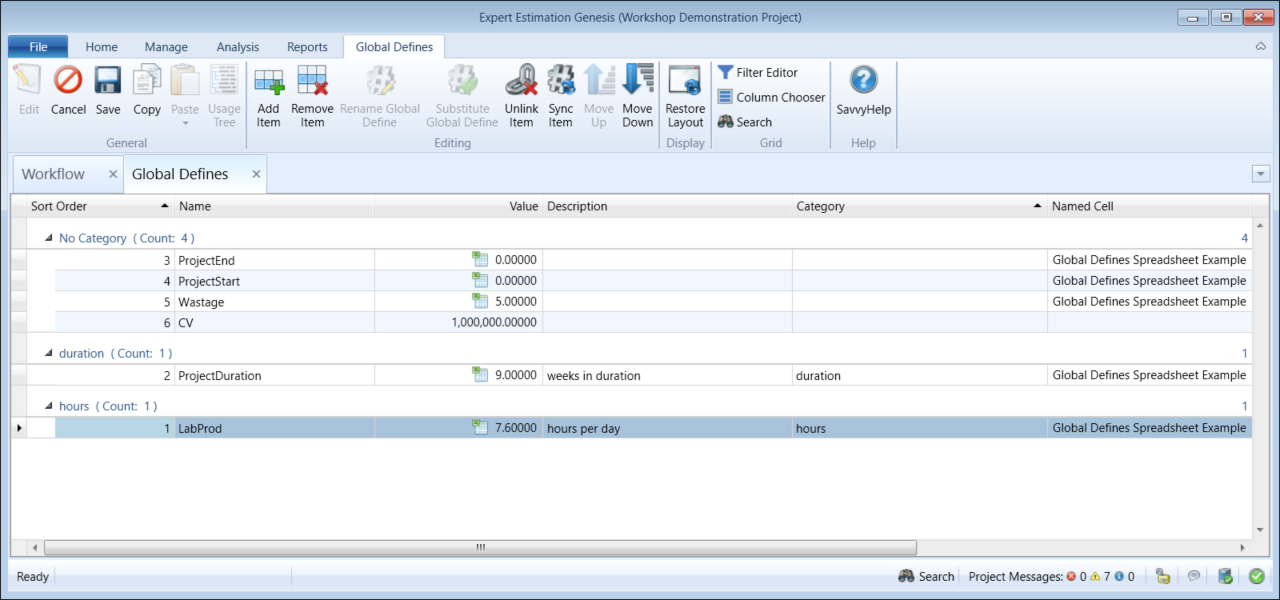Unlink the selected item
This screenshot has height=600, width=1280.
(521, 81)
